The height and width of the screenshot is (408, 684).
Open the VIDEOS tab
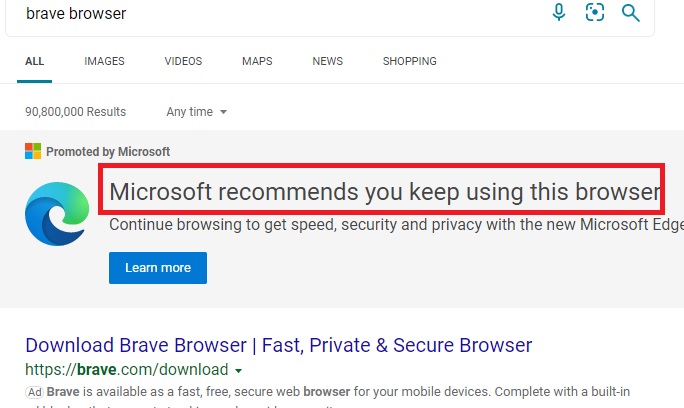(x=183, y=61)
